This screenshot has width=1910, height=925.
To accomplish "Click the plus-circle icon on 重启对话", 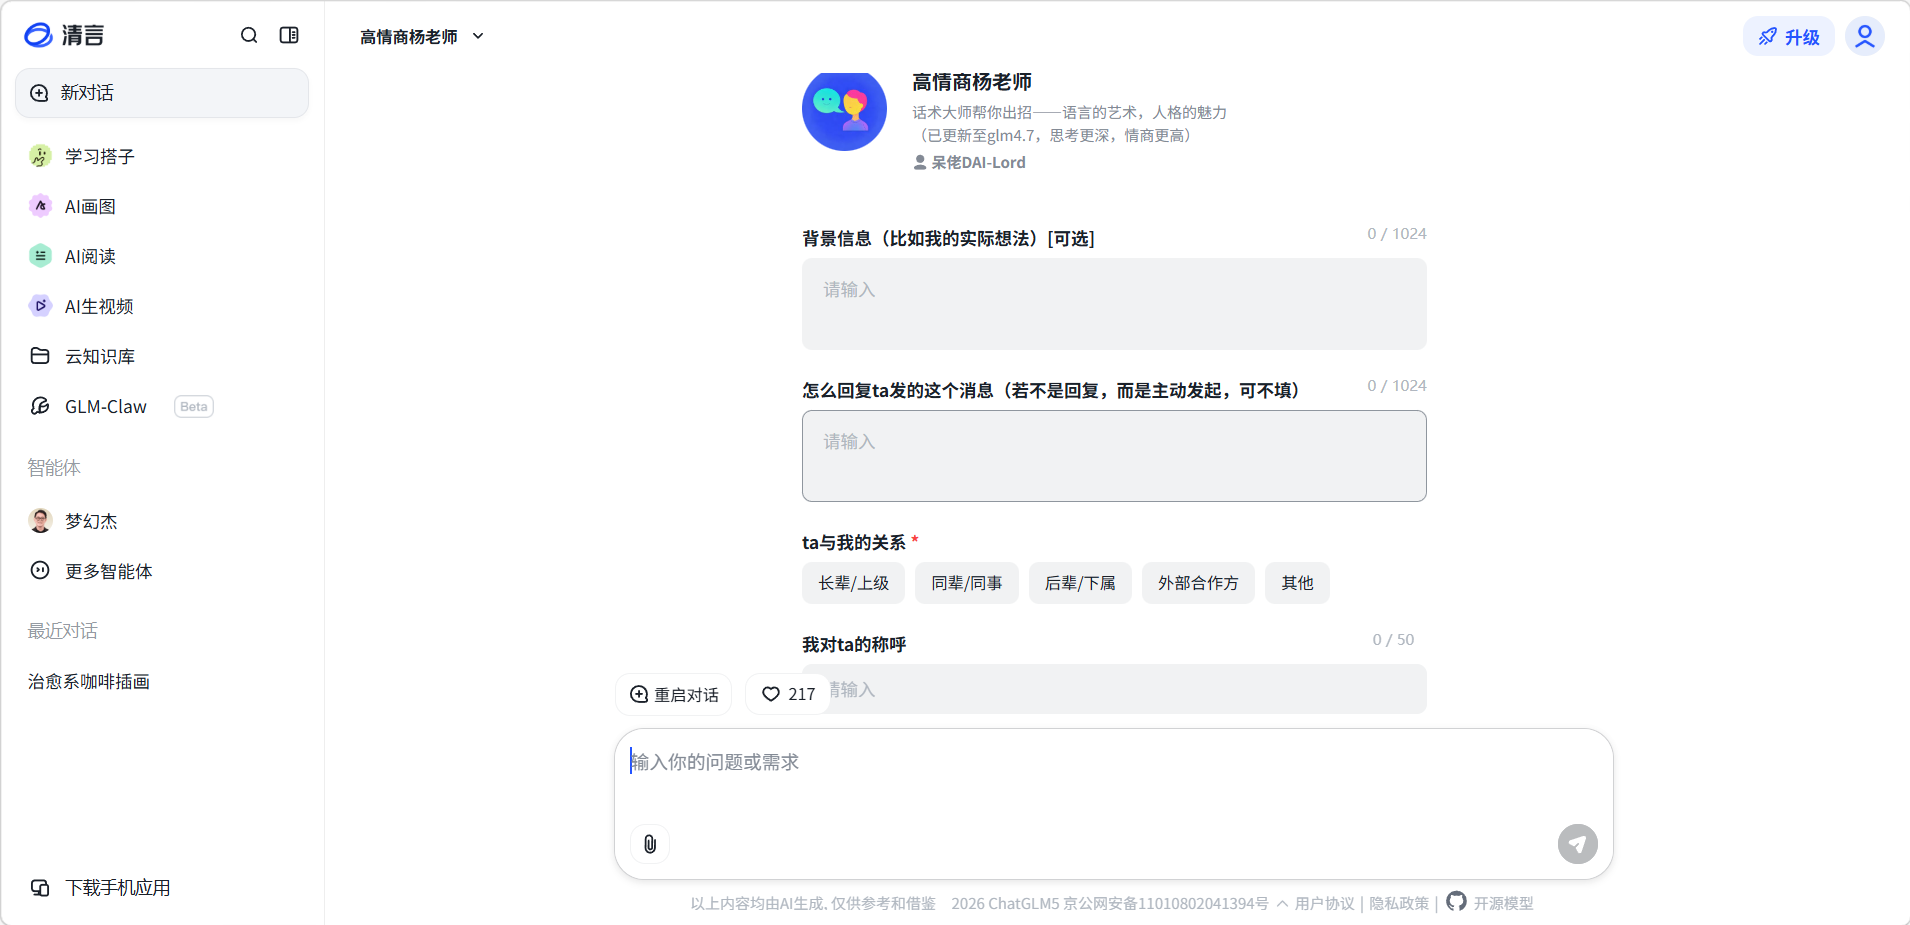I will (x=639, y=694).
